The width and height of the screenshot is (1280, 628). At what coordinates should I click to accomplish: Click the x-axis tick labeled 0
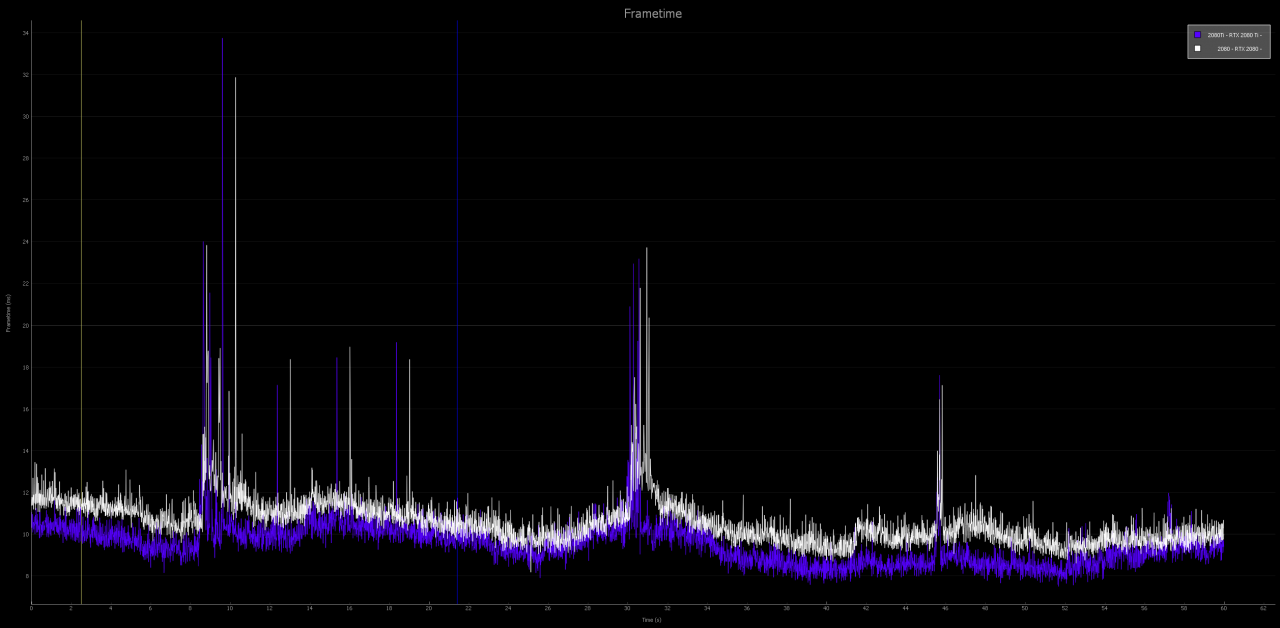pos(31,609)
